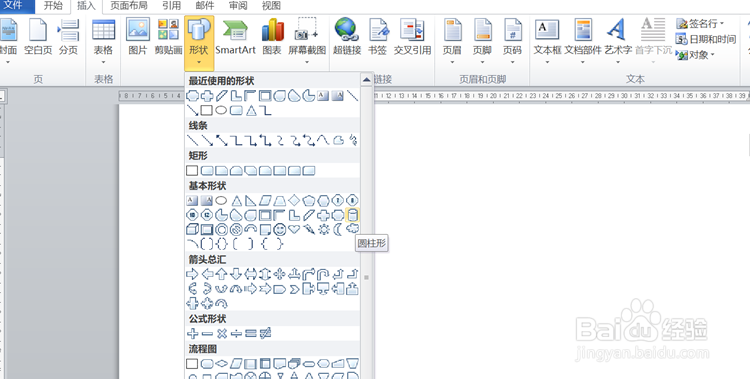
Task: Insert a 分页 page break
Action: pyautogui.click(x=68, y=37)
